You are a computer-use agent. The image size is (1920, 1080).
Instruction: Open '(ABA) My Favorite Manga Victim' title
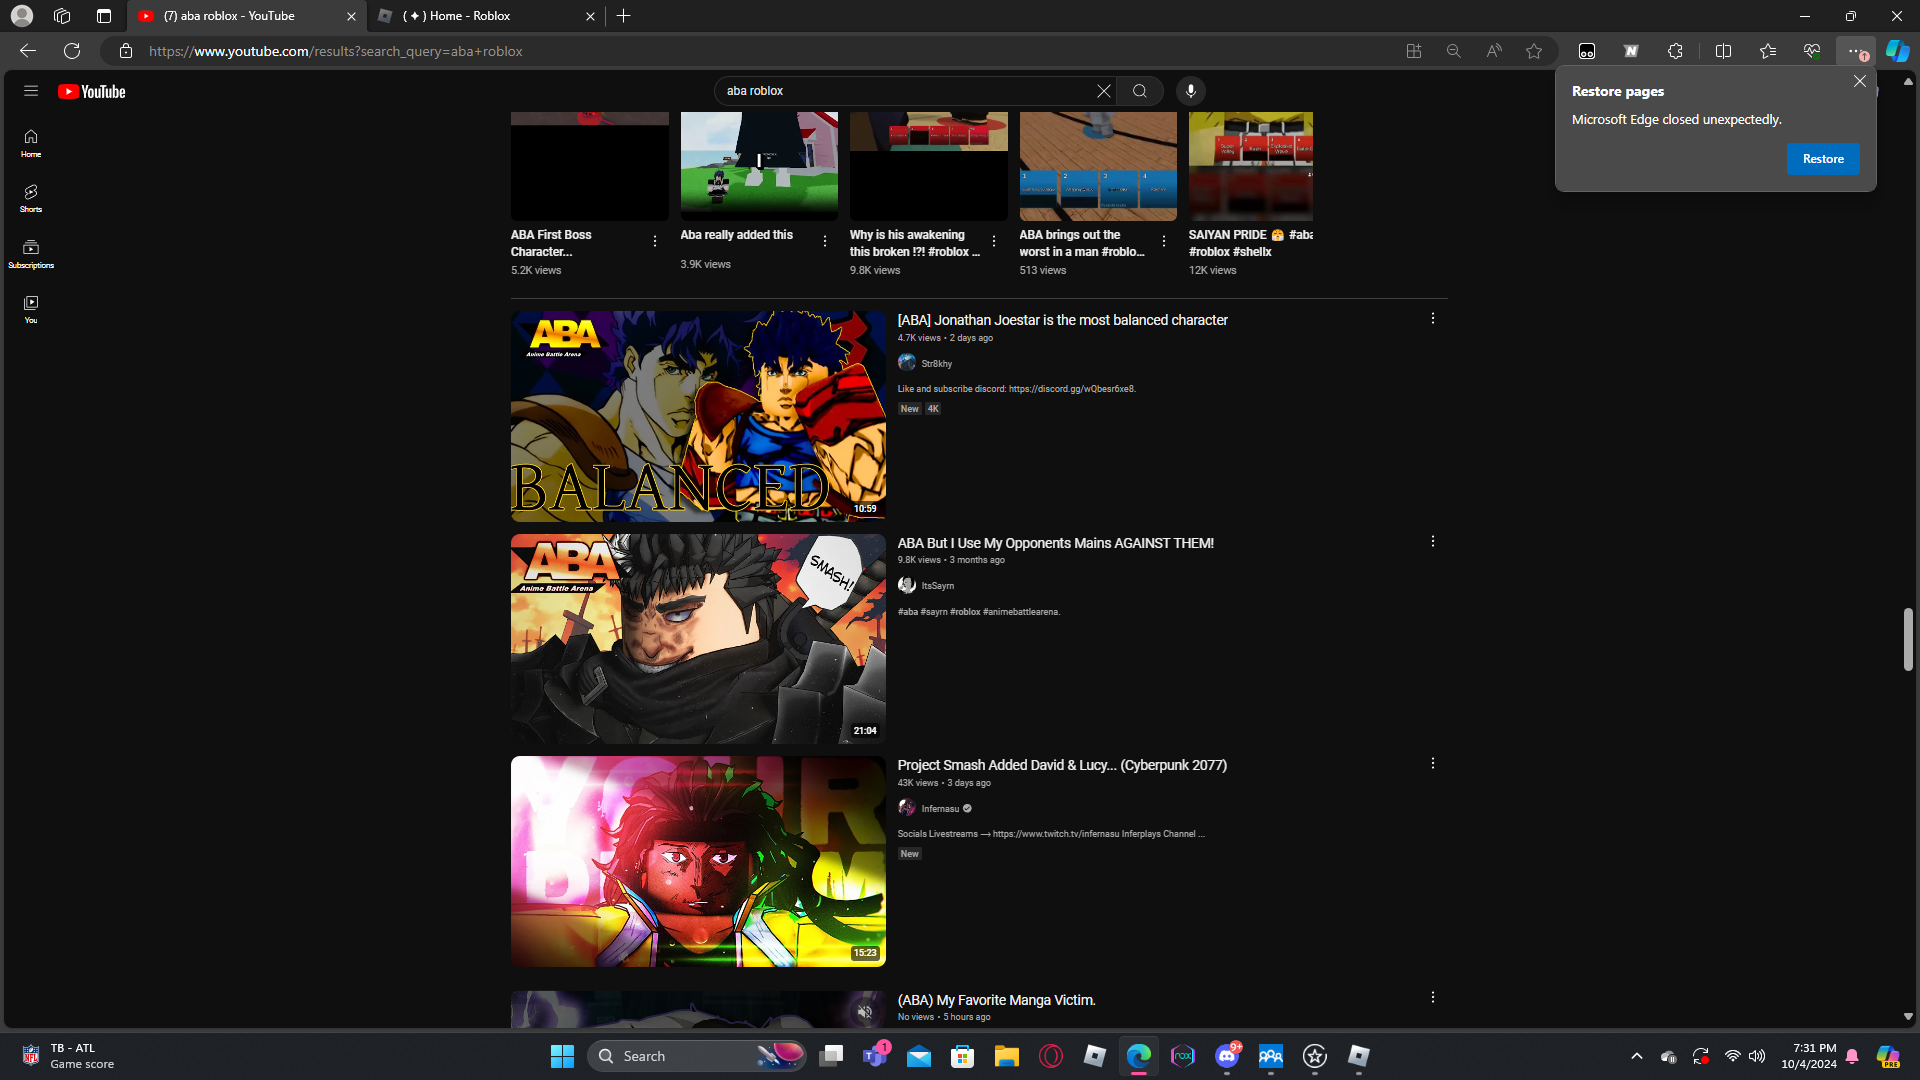(996, 1000)
